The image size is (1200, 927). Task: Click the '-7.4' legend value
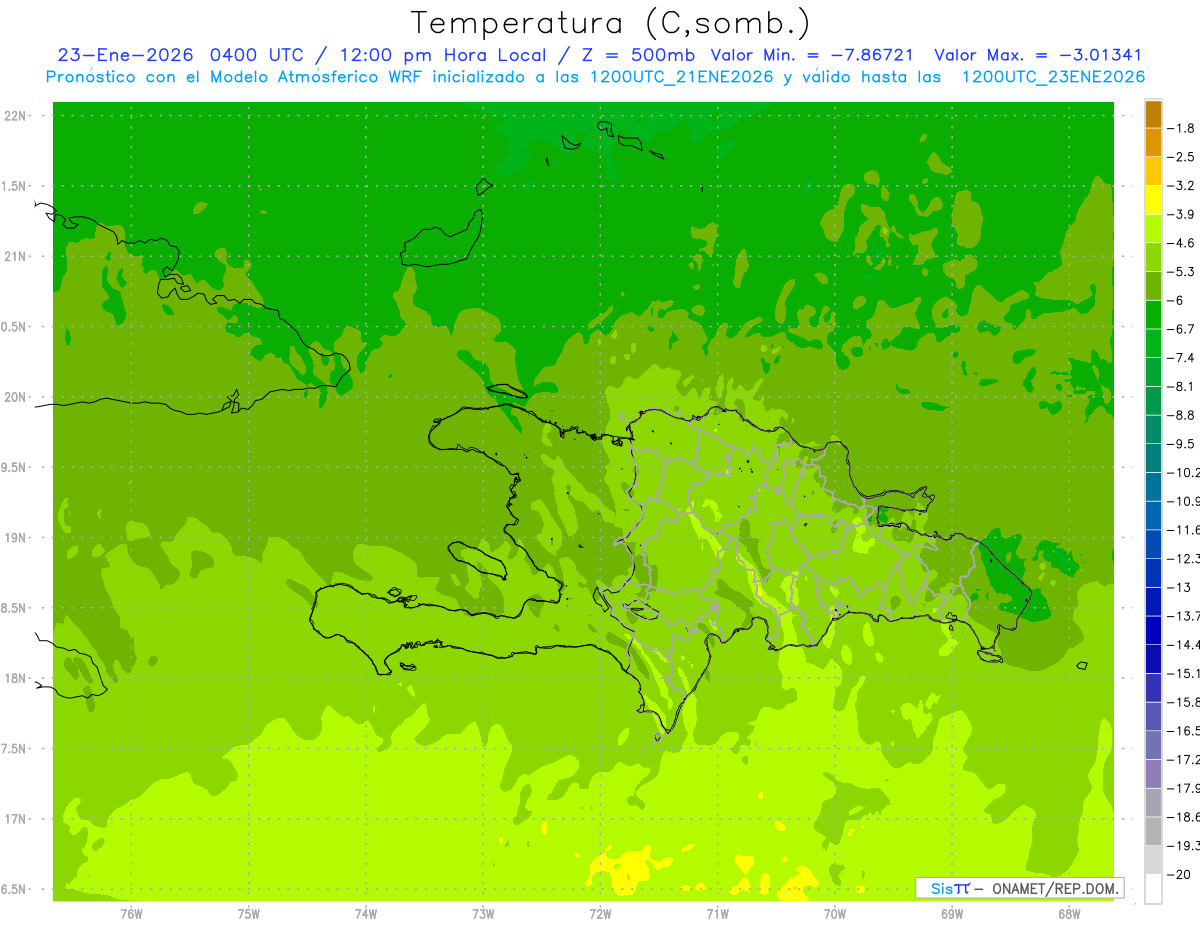(1181, 357)
